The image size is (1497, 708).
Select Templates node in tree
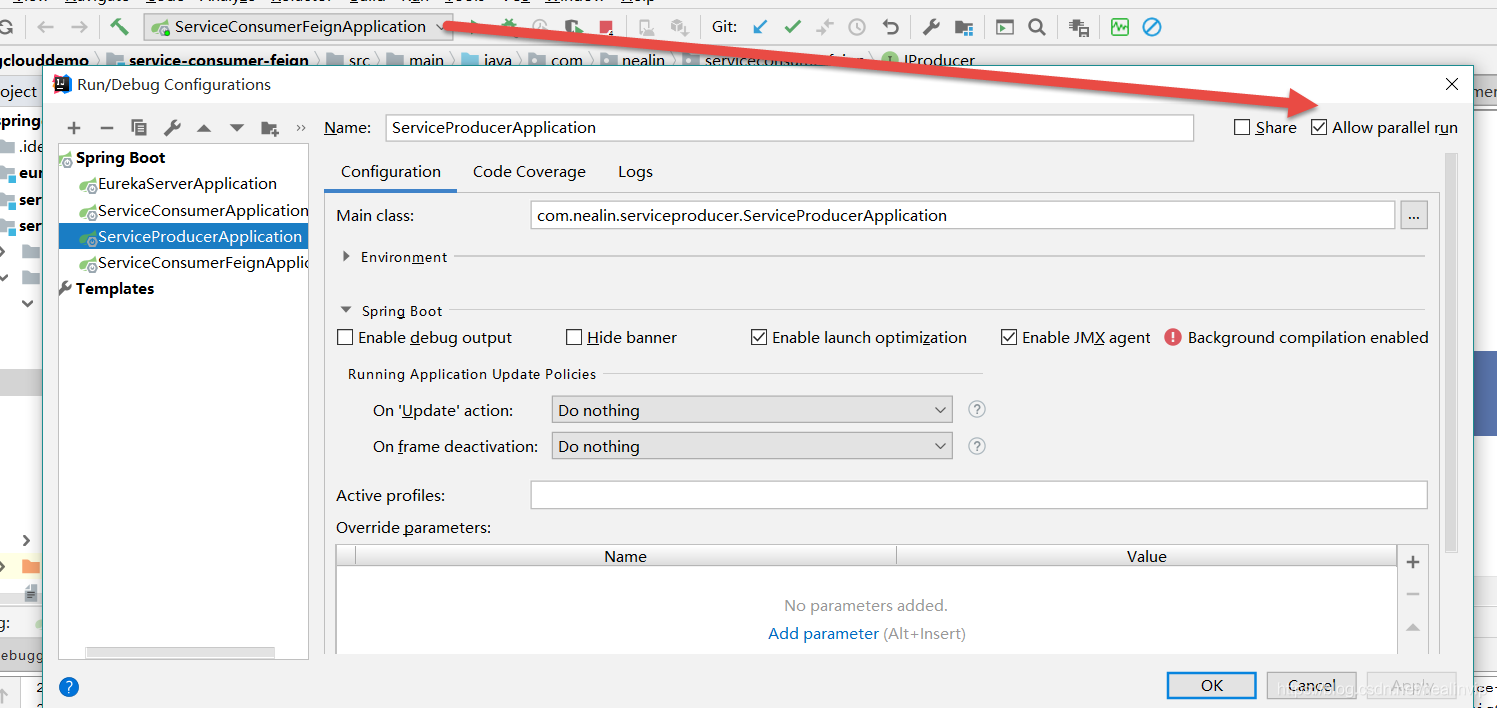[114, 289]
